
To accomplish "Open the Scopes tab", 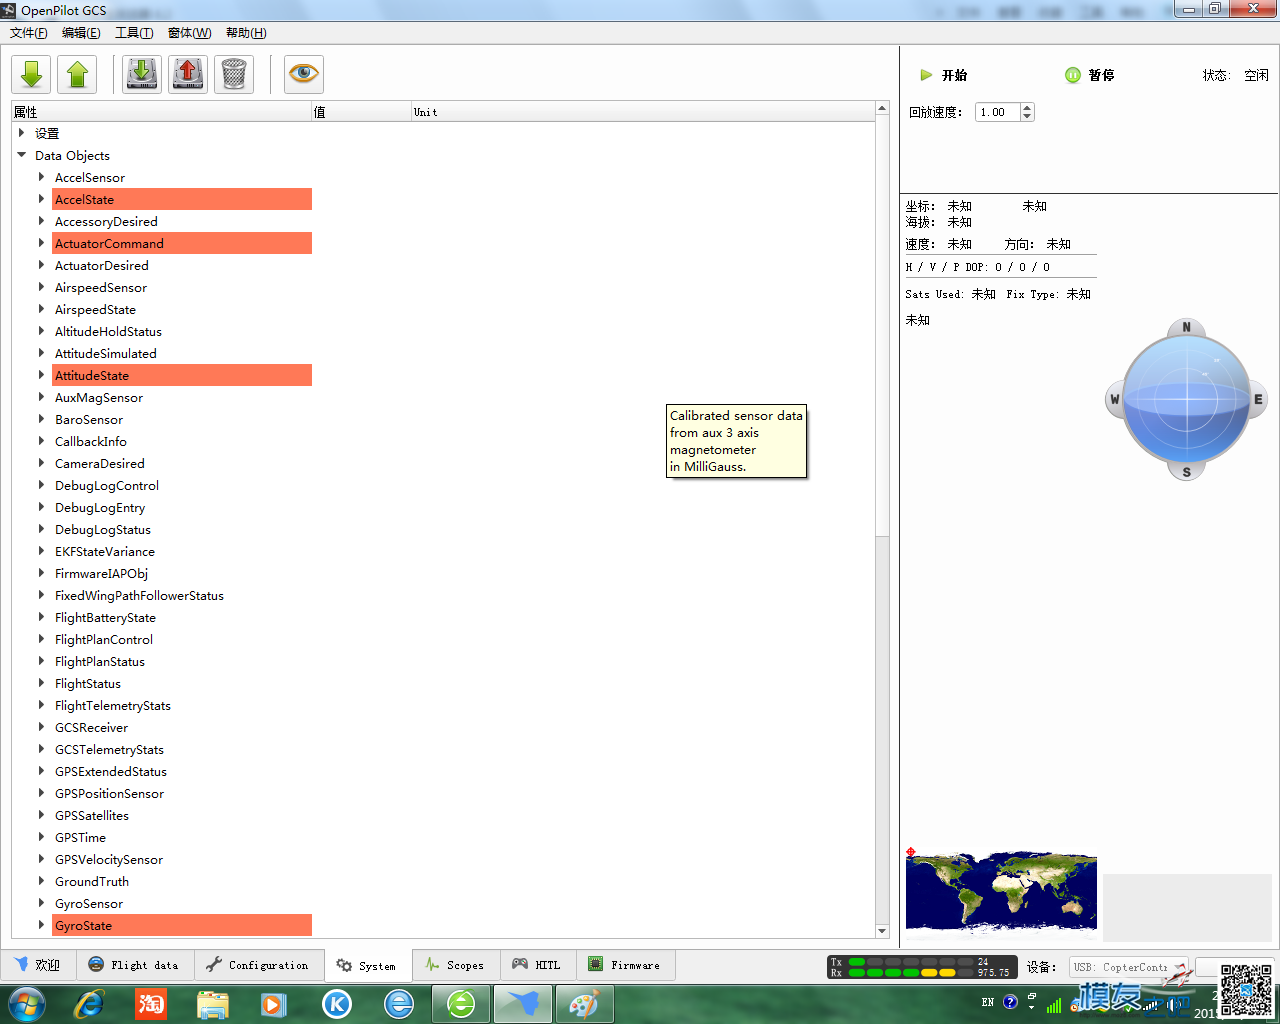I will point(455,965).
